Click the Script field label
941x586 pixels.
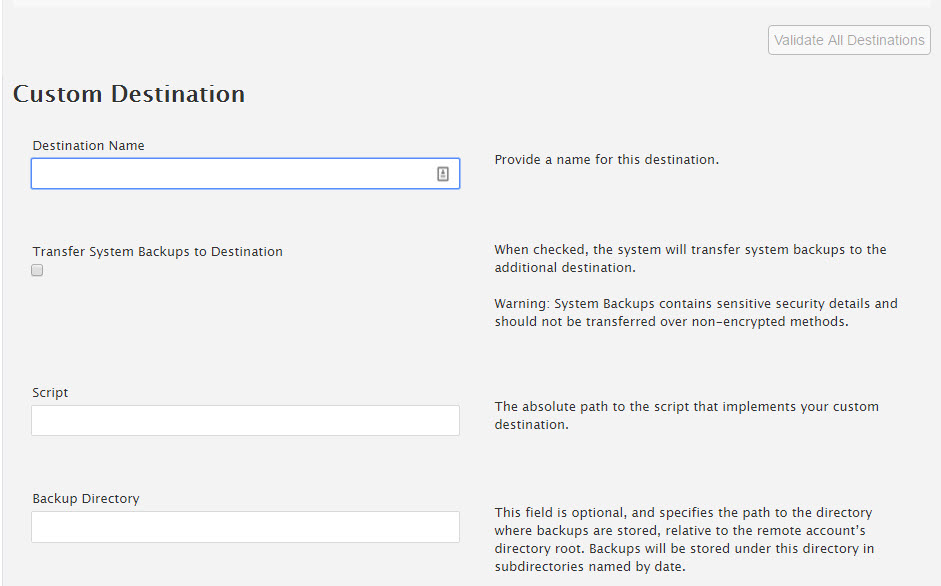(50, 393)
